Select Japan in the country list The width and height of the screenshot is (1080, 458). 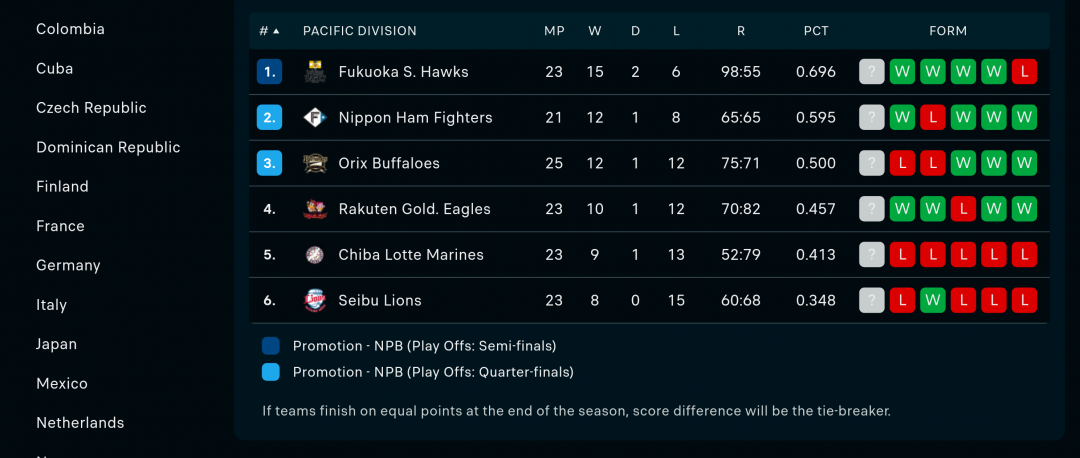coord(56,344)
